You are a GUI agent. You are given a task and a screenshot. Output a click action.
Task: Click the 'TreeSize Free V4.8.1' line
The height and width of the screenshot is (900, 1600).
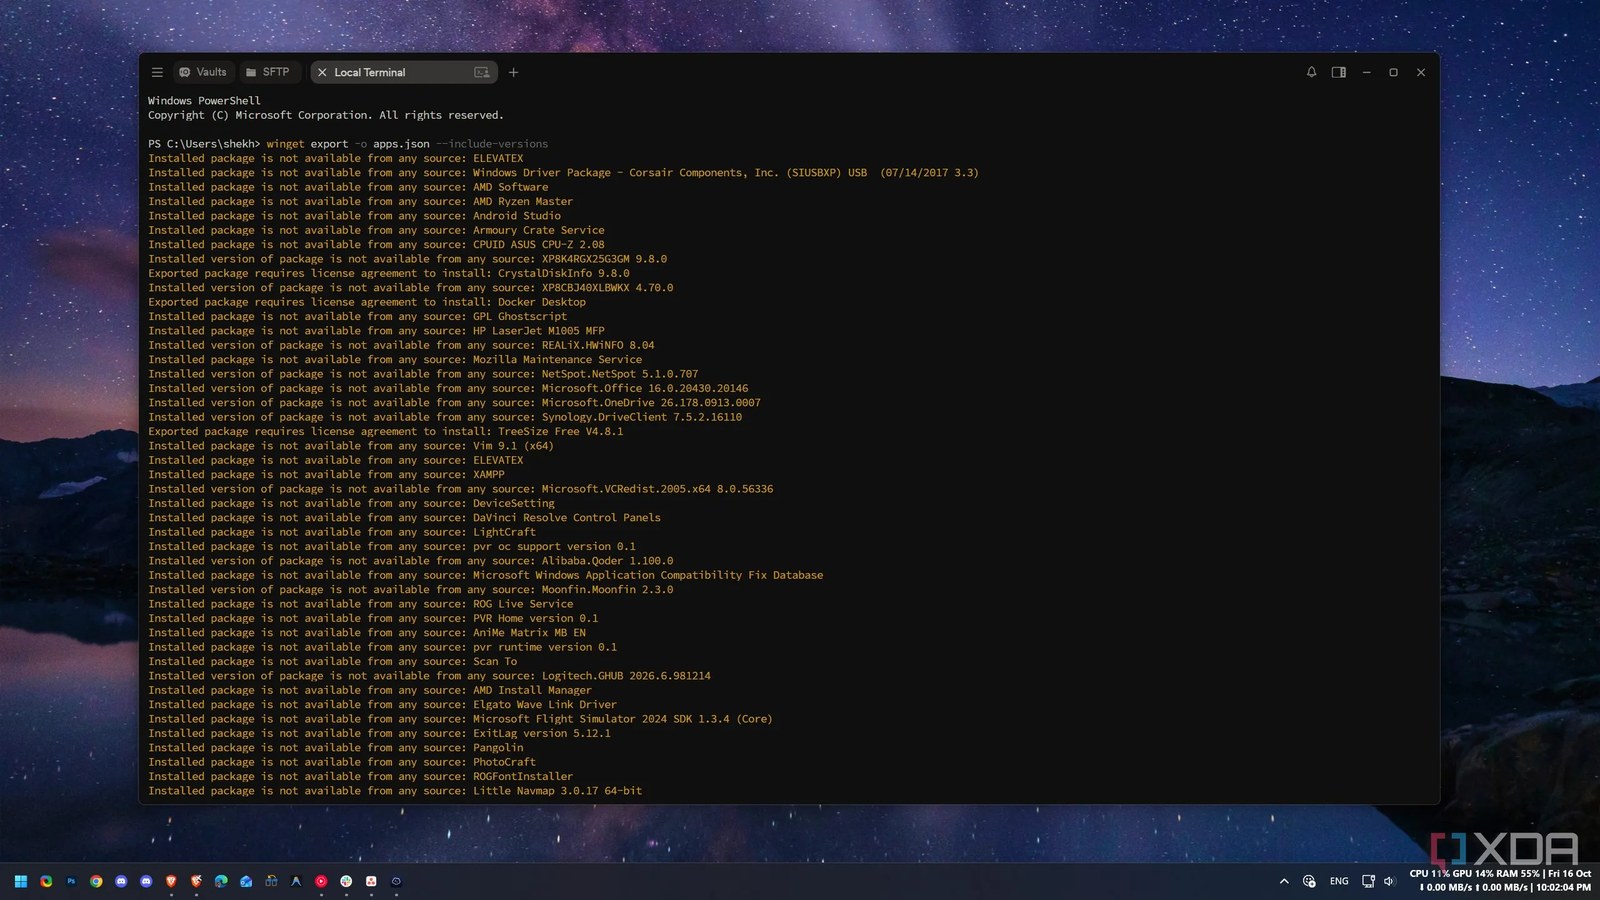click(x=385, y=432)
